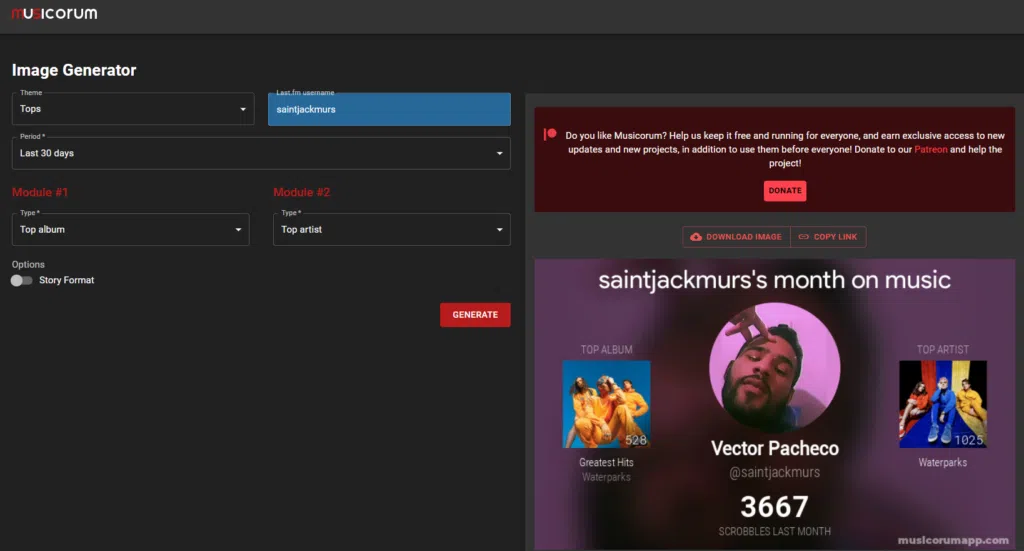The image size is (1024, 551).
Task: Click the Generate button
Action: coord(475,315)
